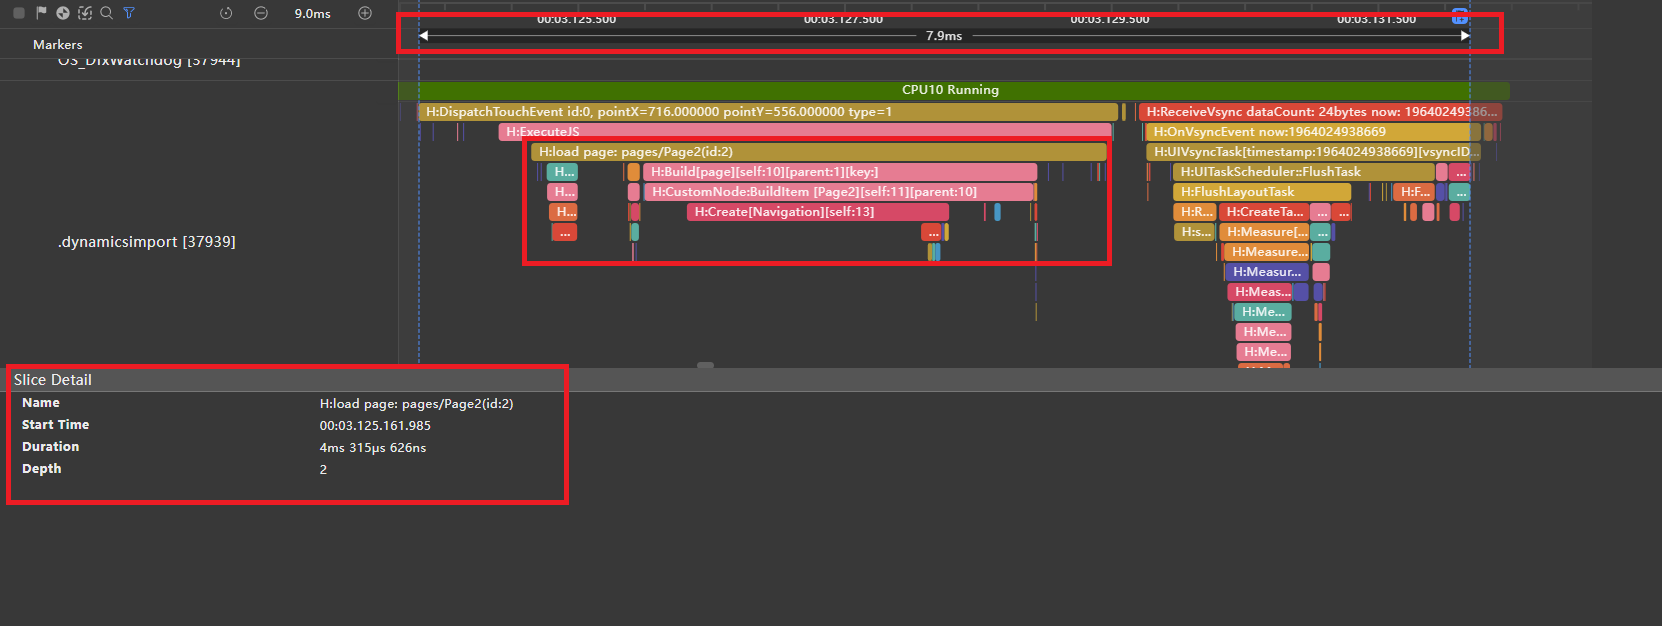Select the .dynamicsimport [37939] process row
This screenshot has height=626, width=1662.
[x=147, y=242]
